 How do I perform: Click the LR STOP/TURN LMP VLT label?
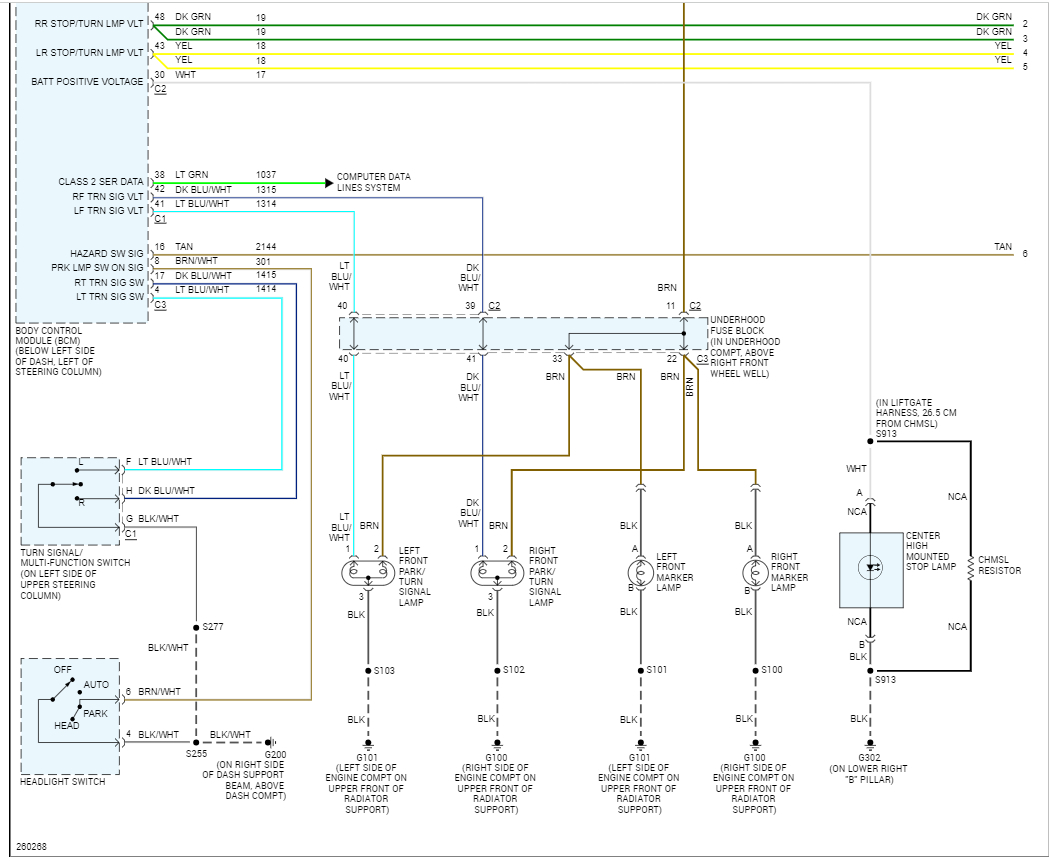[x=90, y=52]
